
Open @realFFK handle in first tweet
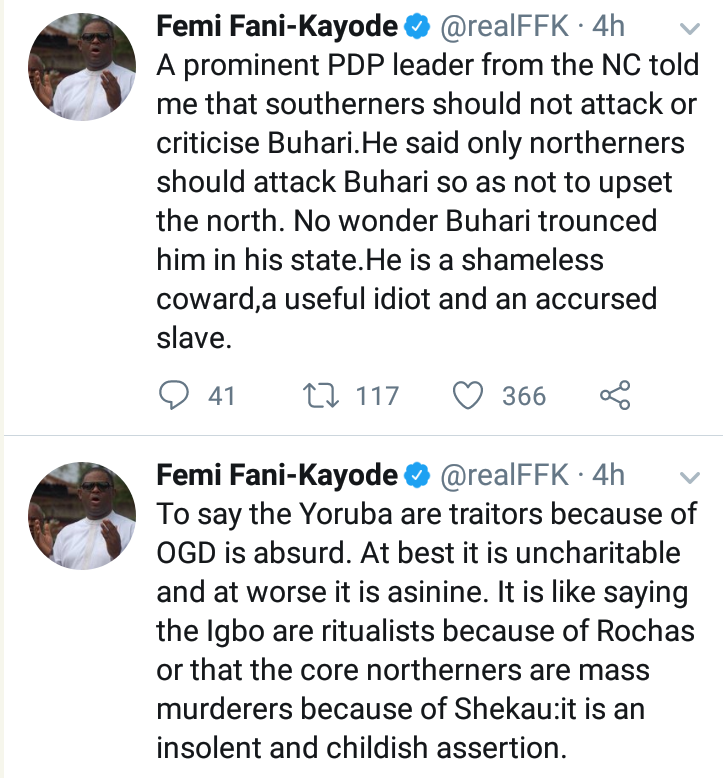coord(503,27)
